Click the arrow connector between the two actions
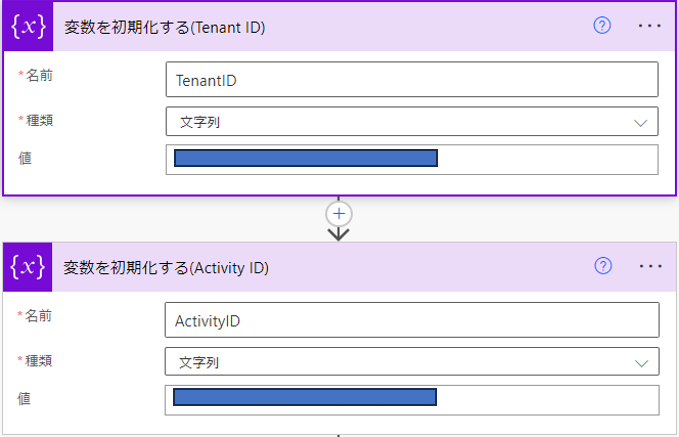Screen dimensions: 679x437 pyautogui.click(x=339, y=234)
